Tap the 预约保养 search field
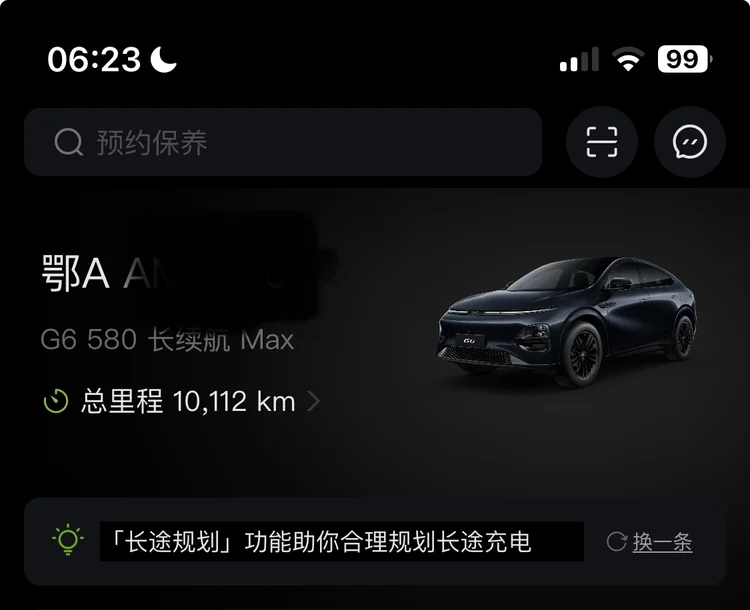The image size is (750, 610). [x=283, y=142]
